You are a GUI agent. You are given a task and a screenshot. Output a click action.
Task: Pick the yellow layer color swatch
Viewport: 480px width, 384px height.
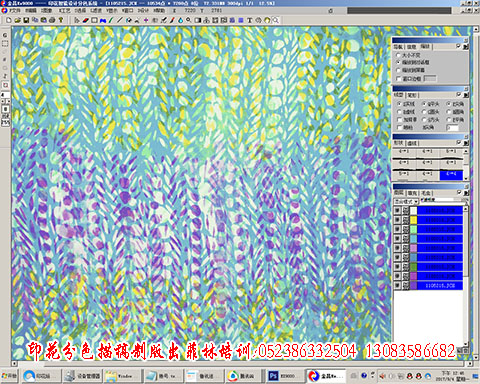tap(413, 220)
